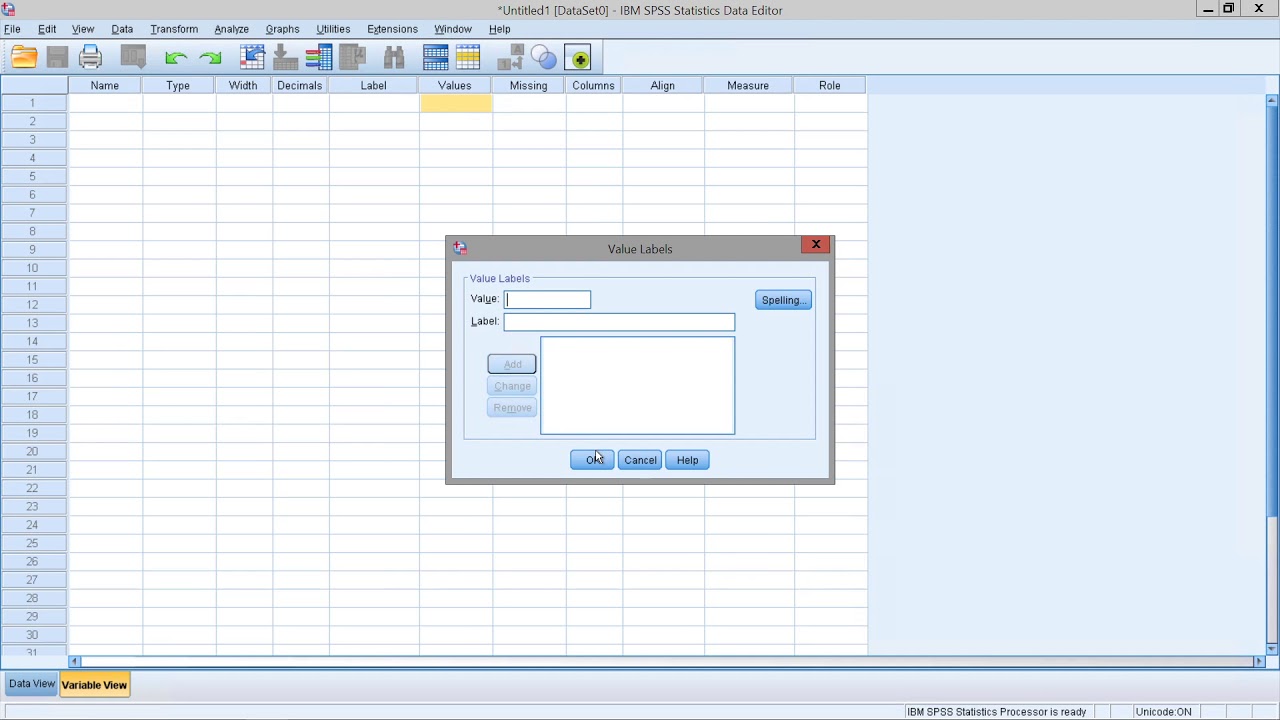Click Help in Value Labels dialog
Screen dimensions: 1280x720
(687, 460)
